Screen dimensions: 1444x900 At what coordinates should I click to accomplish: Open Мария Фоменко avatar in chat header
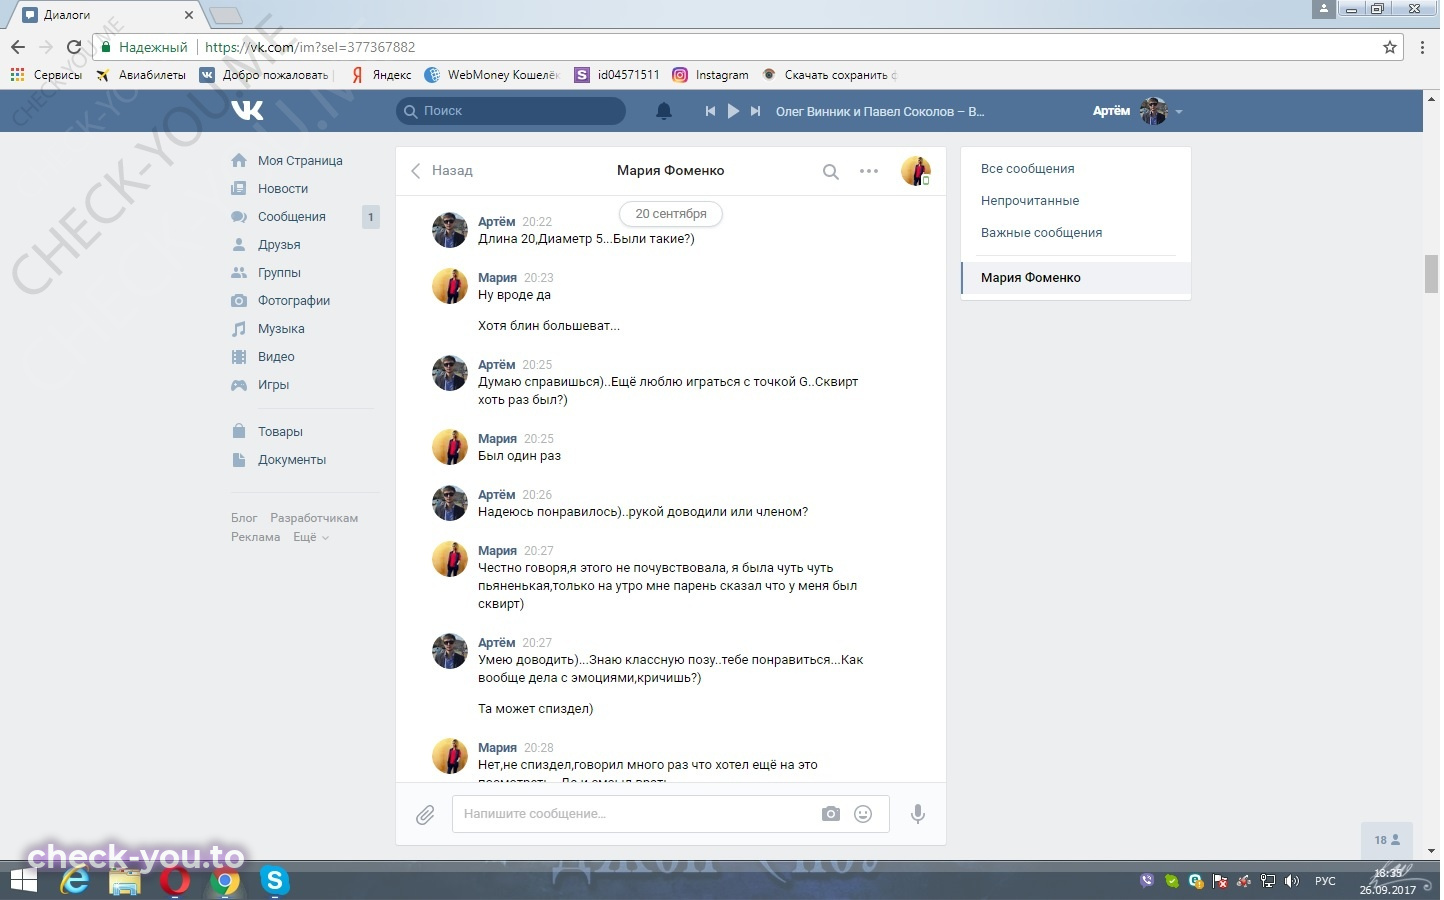[x=916, y=171]
